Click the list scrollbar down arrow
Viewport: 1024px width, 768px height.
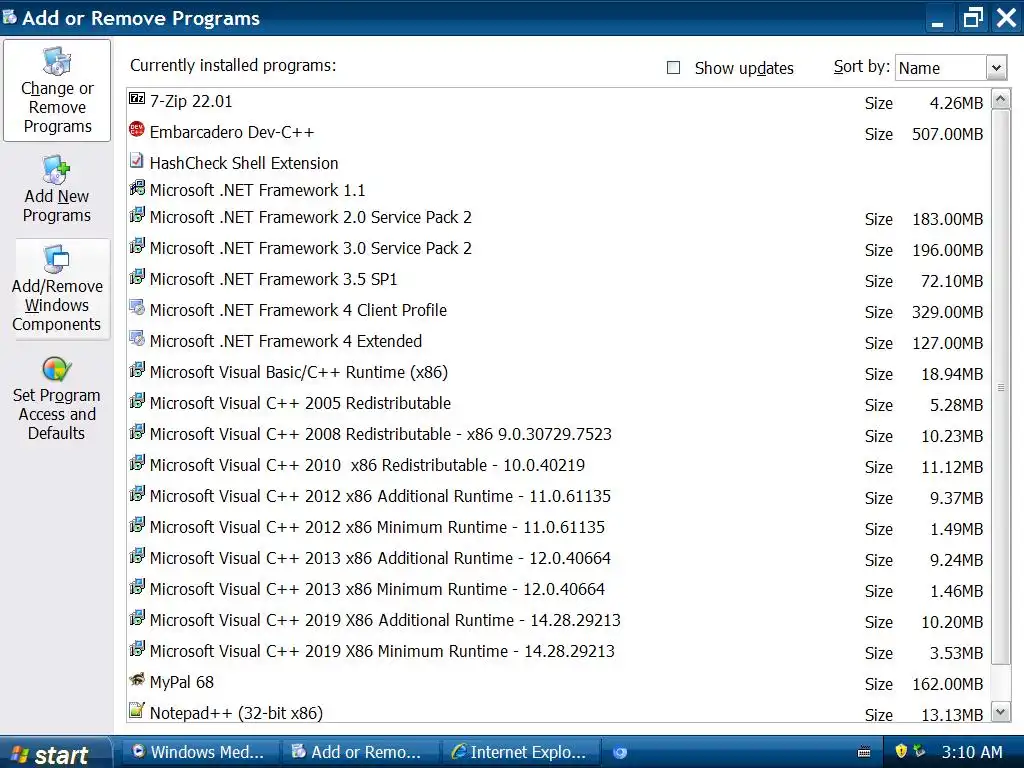(x=1000, y=712)
